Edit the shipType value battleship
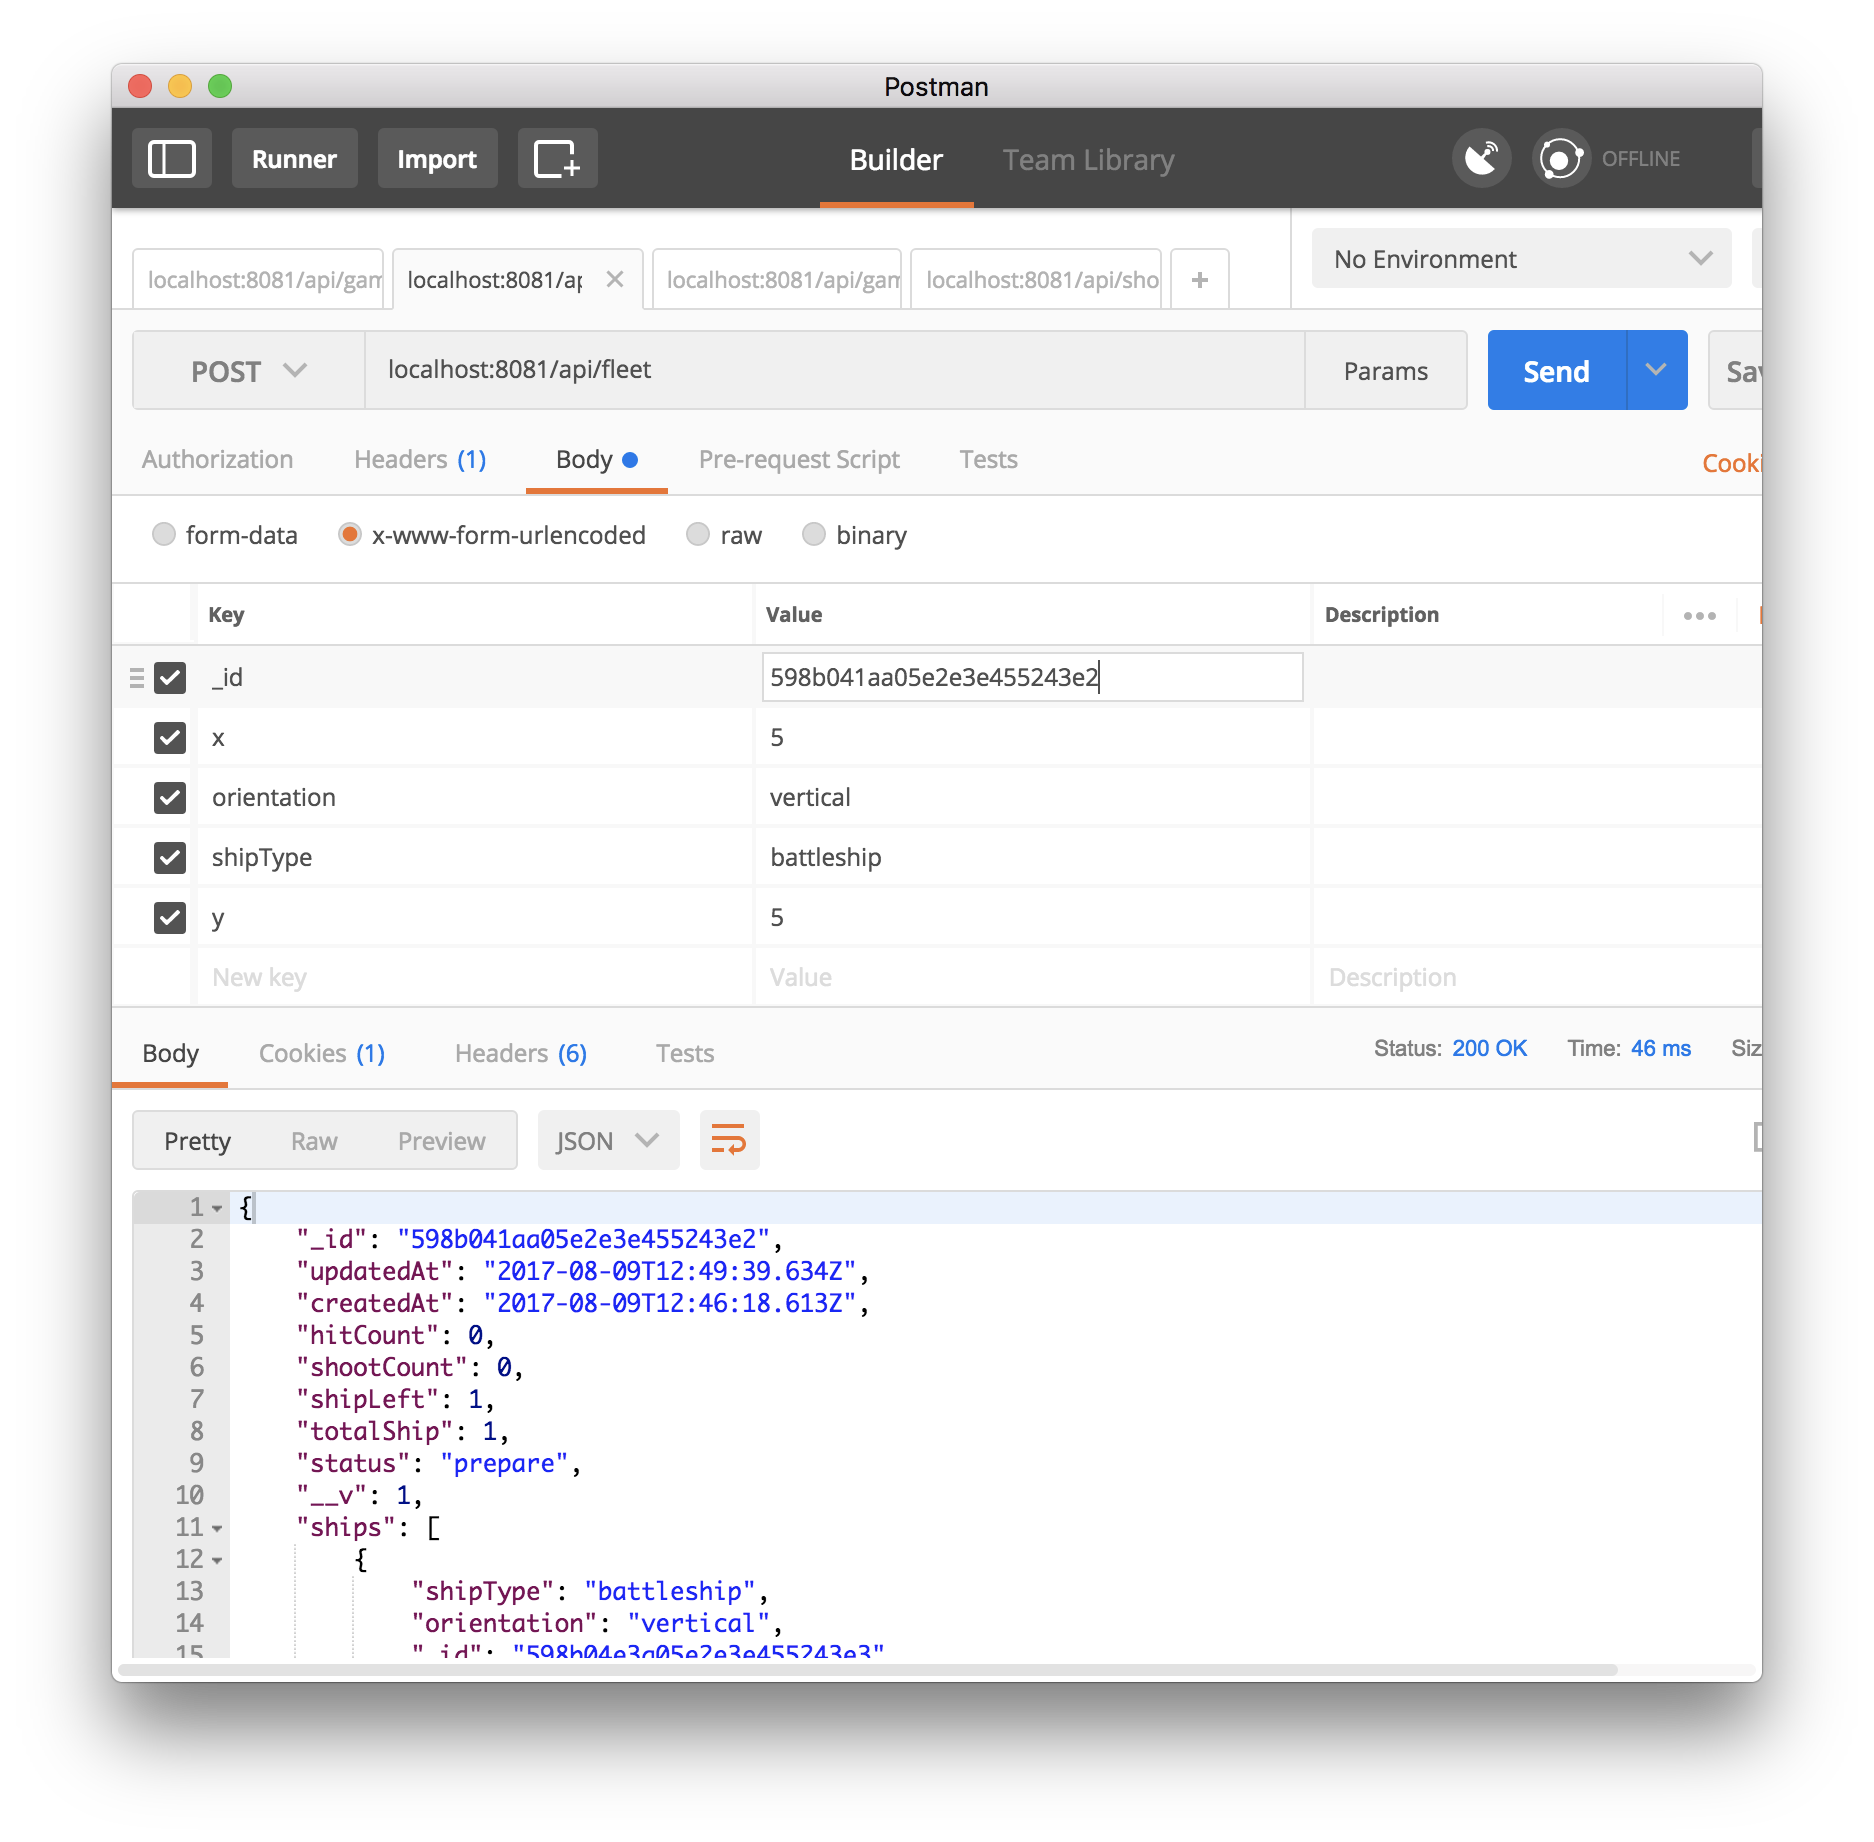Image resolution: width=1874 pixels, height=1842 pixels. tap(1032, 857)
